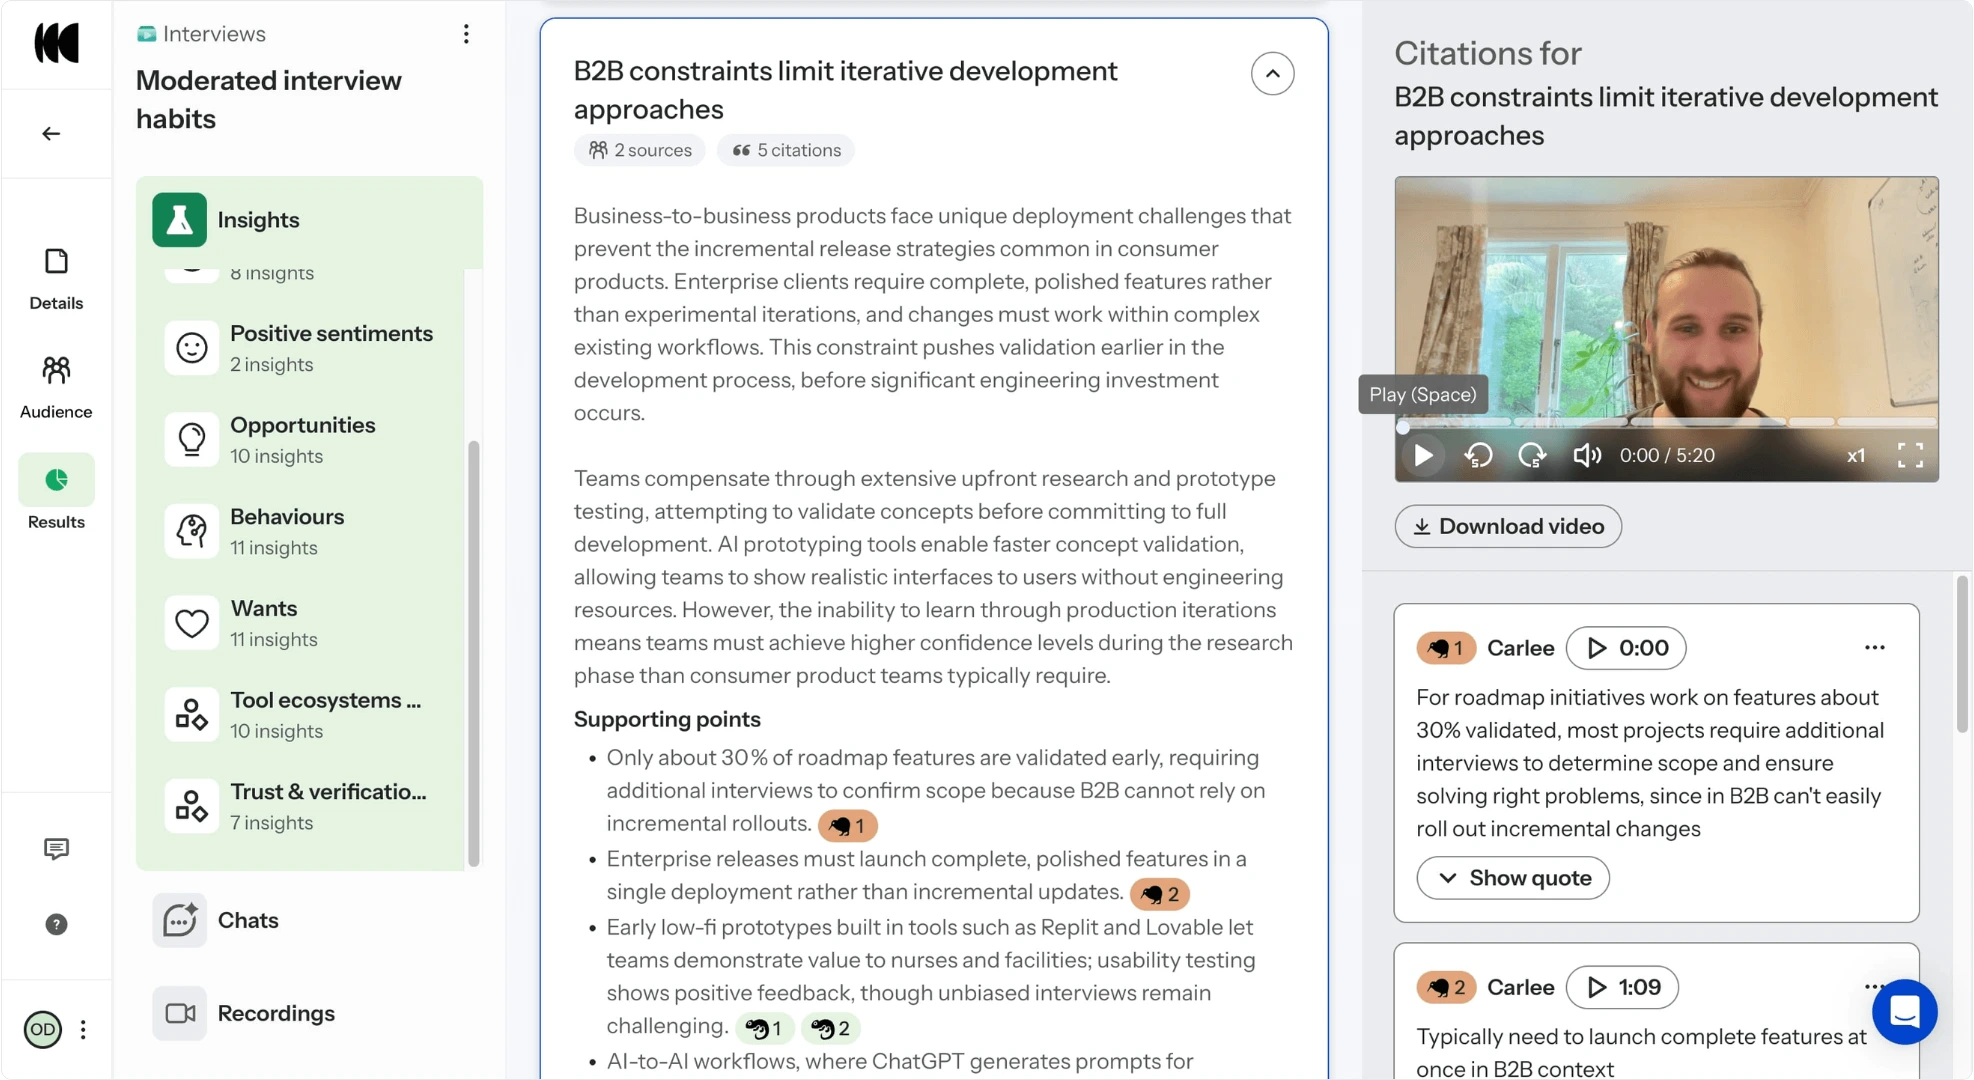Screen dimensions: 1974x1080
Task: Click the back arrow icon
Action: pyautogui.click(x=51, y=133)
